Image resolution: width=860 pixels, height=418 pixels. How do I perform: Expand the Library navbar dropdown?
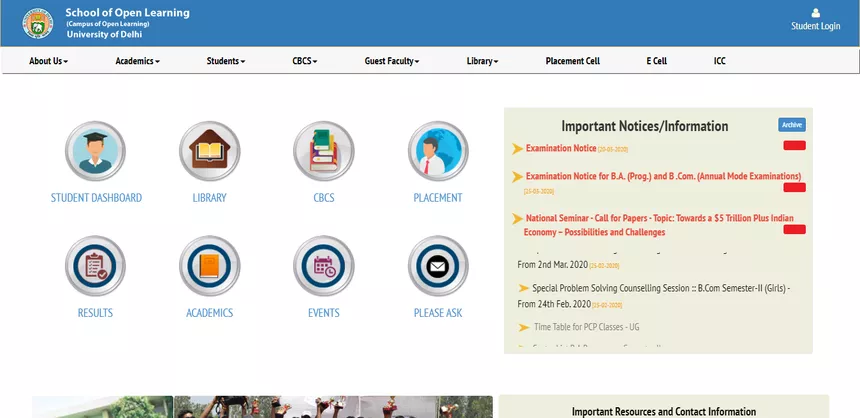click(482, 61)
